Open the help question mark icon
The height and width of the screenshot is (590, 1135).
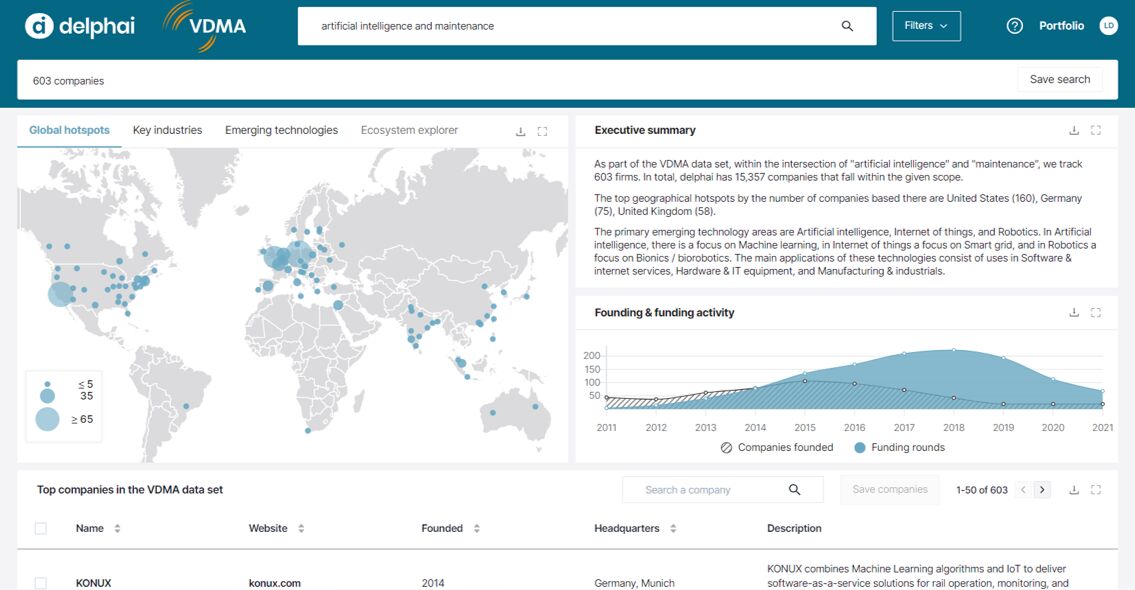[1014, 26]
